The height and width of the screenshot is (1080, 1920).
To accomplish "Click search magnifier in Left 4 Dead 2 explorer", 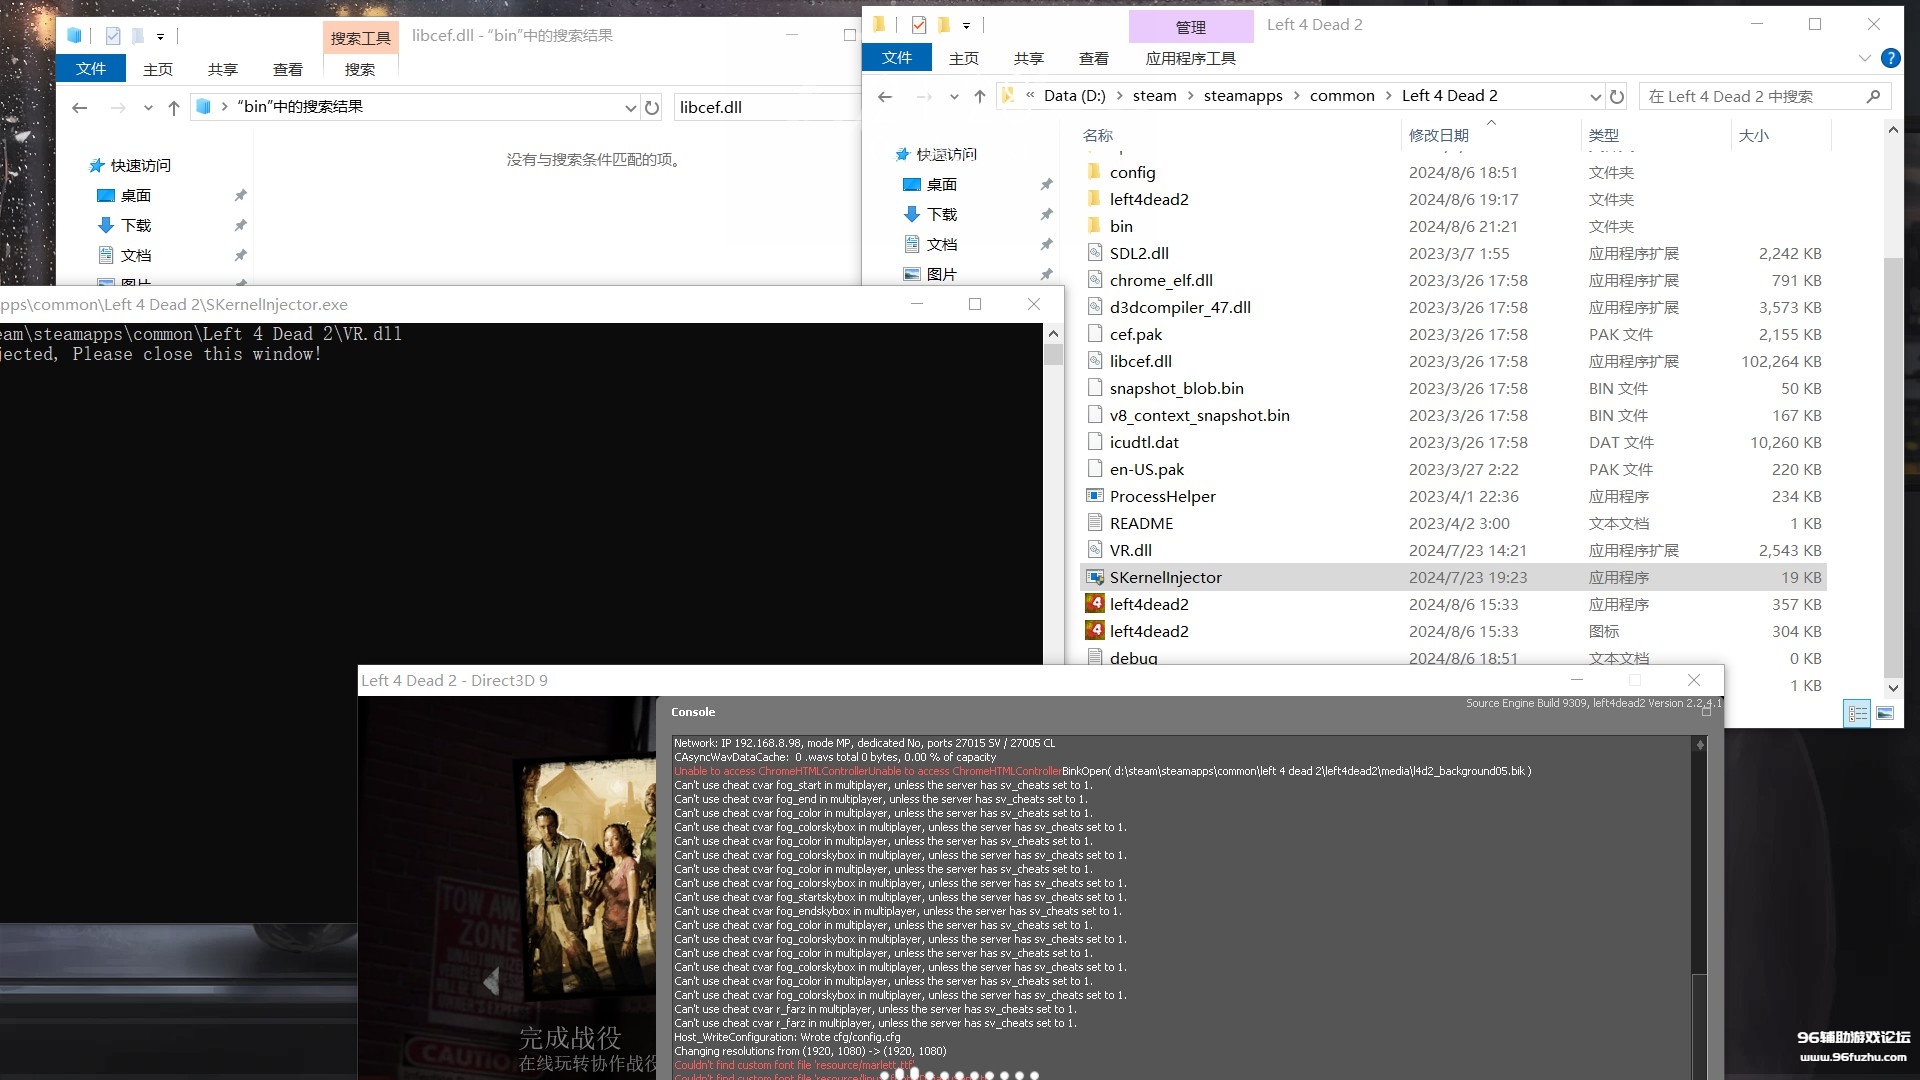I will point(1873,96).
